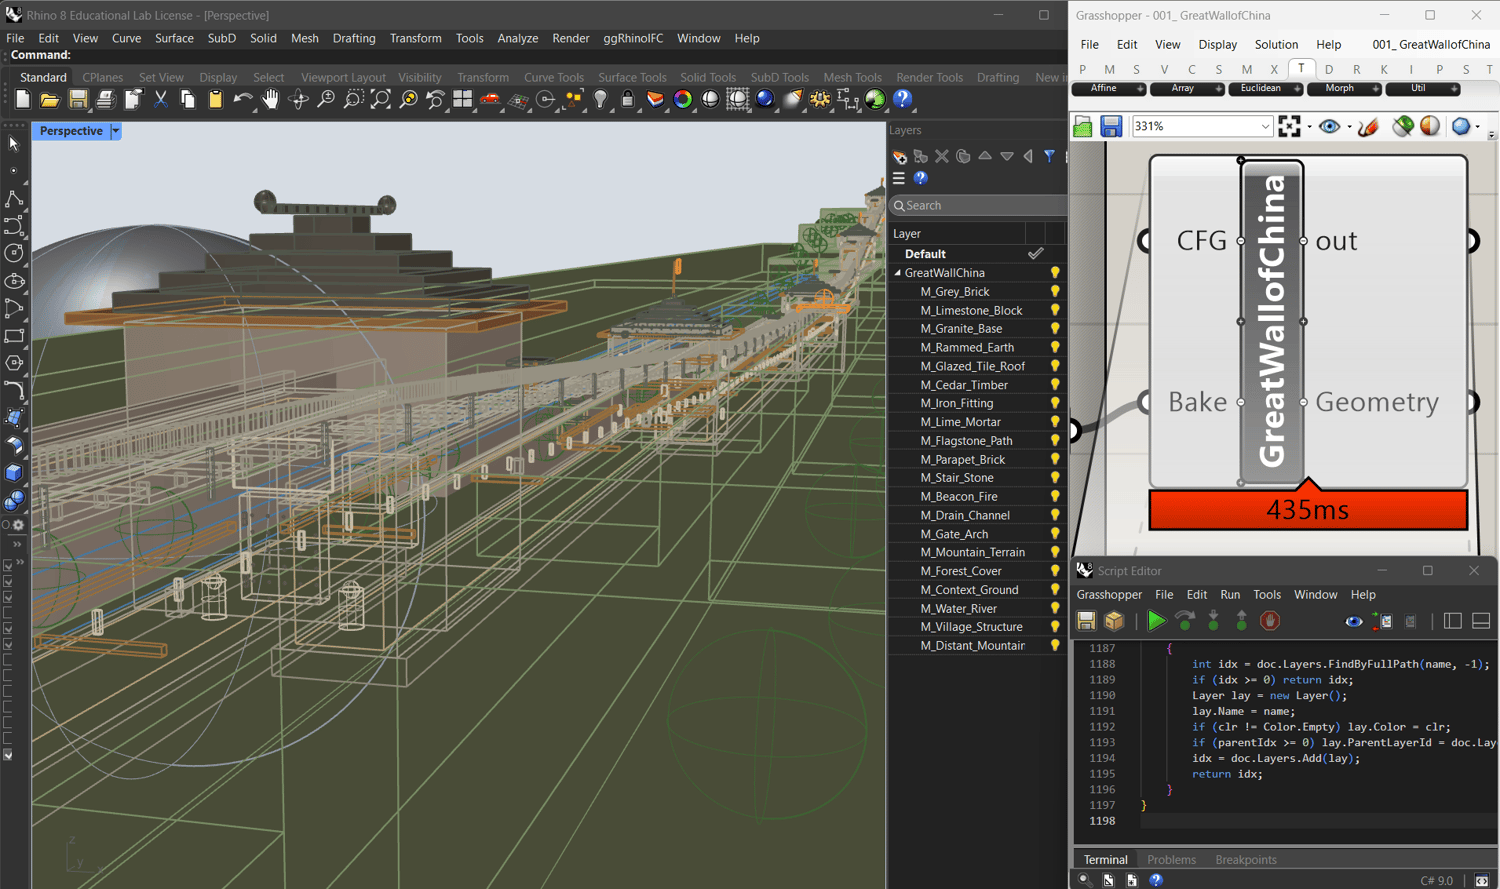Open the Analyze menu in Rhino

pyautogui.click(x=517, y=38)
